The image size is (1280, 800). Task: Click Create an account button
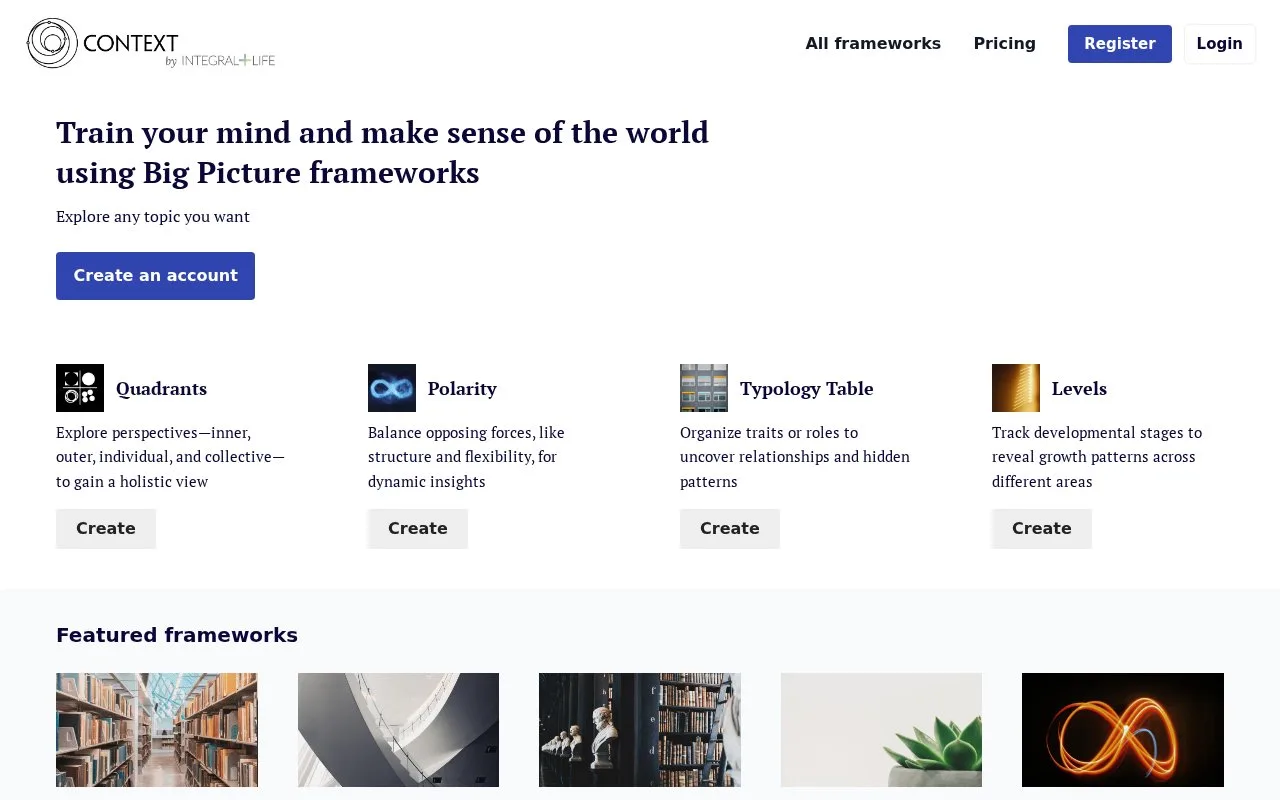(155, 276)
